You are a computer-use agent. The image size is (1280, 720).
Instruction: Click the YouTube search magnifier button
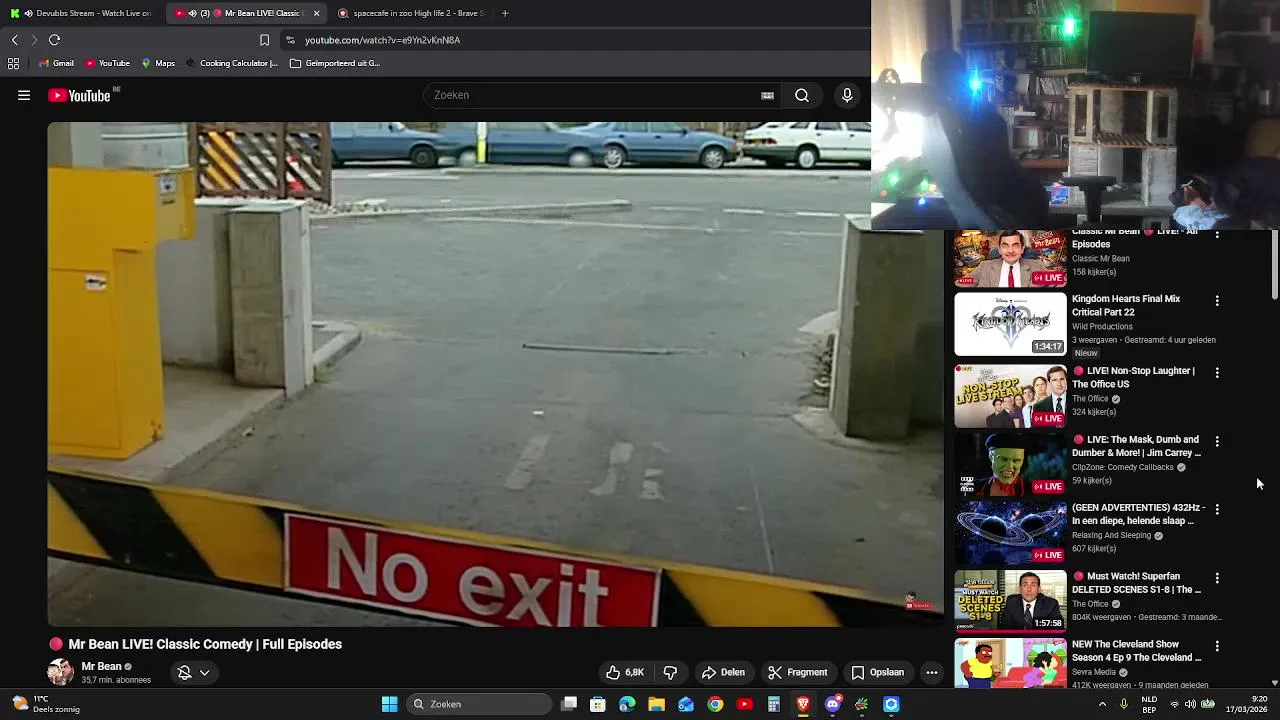(x=802, y=95)
